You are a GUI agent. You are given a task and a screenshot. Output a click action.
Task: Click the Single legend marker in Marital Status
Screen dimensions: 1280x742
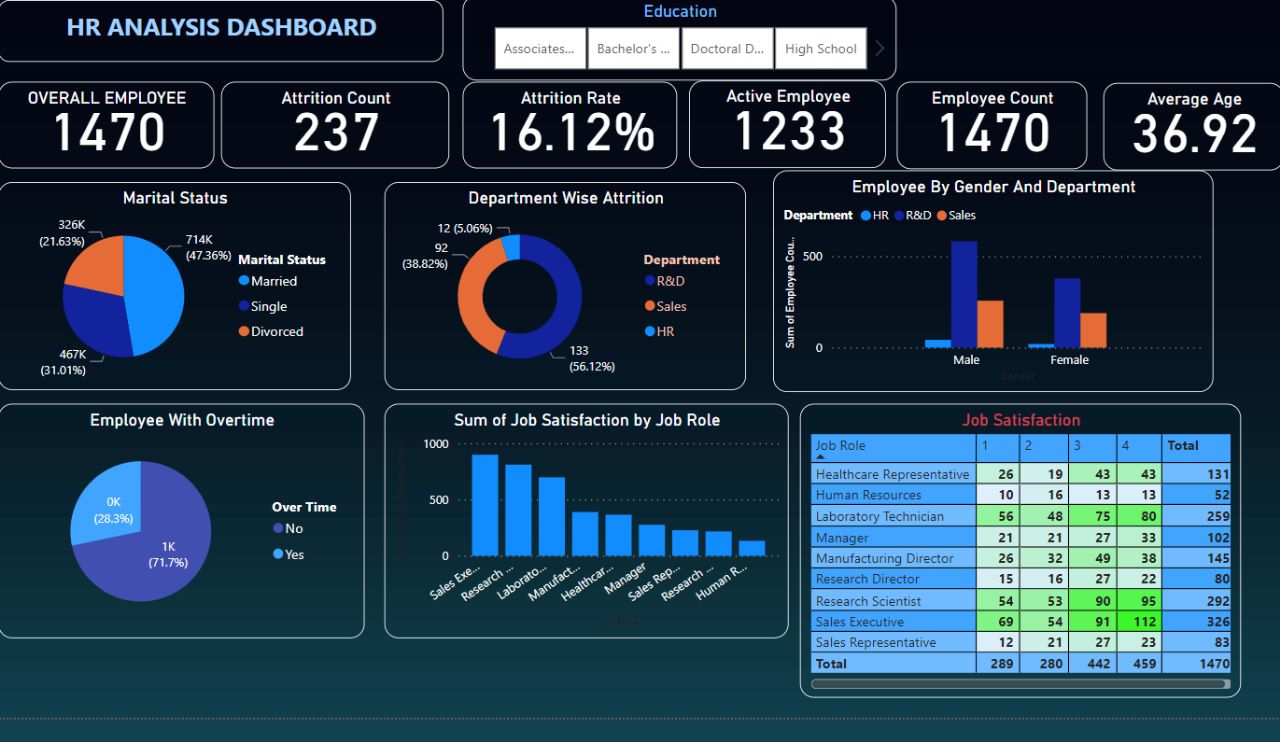point(244,307)
